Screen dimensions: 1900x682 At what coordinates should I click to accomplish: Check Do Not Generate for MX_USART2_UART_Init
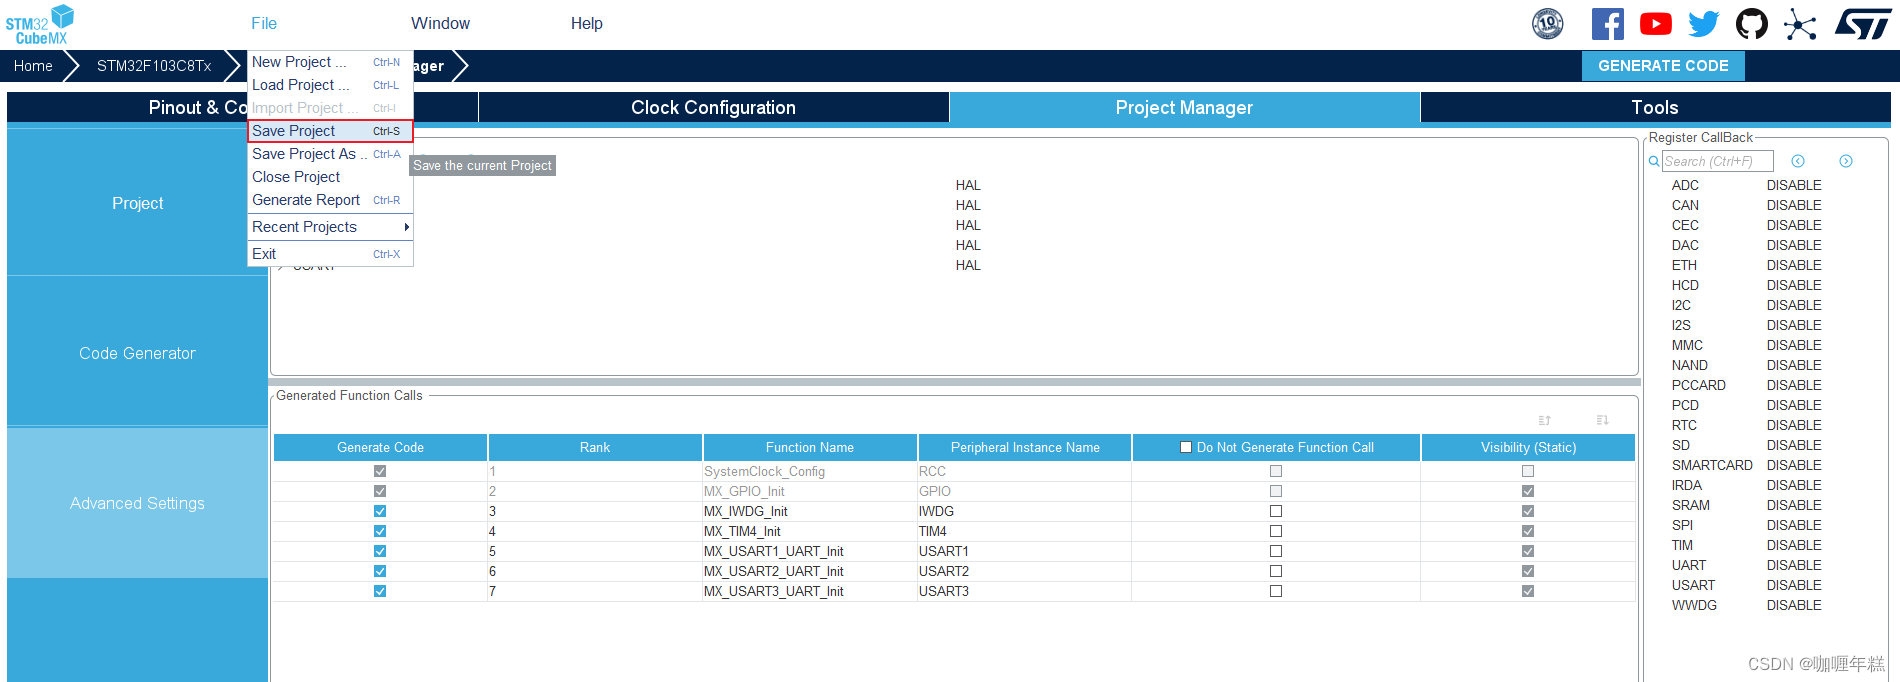(x=1276, y=571)
